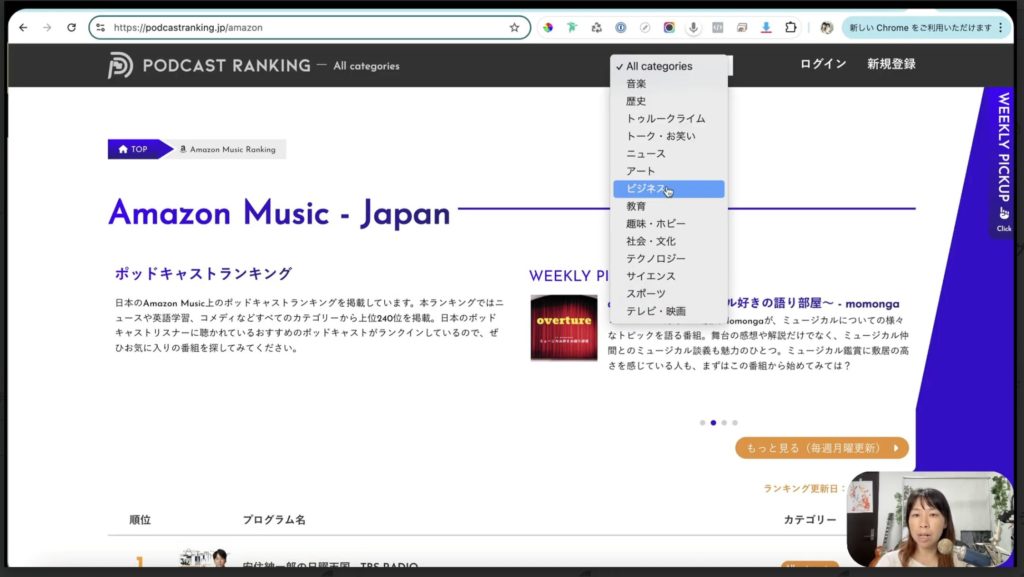The height and width of the screenshot is (577, 1024).
Task: Reload the page with the refresh icon
Action: 71,27
